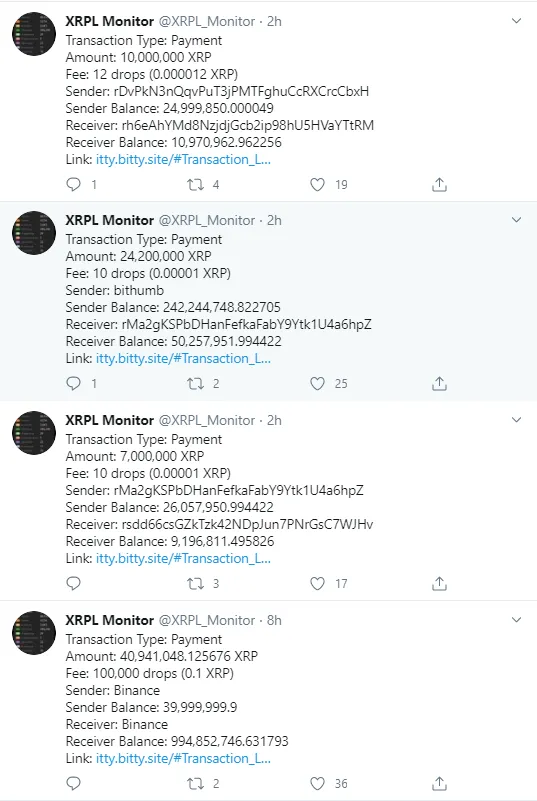Image resolution: width=537 pixels, height=801 pixels.
Task: Open the itty.bitty.site link in the first tweet
Action: pyautogui.click(x=183, y=159)
